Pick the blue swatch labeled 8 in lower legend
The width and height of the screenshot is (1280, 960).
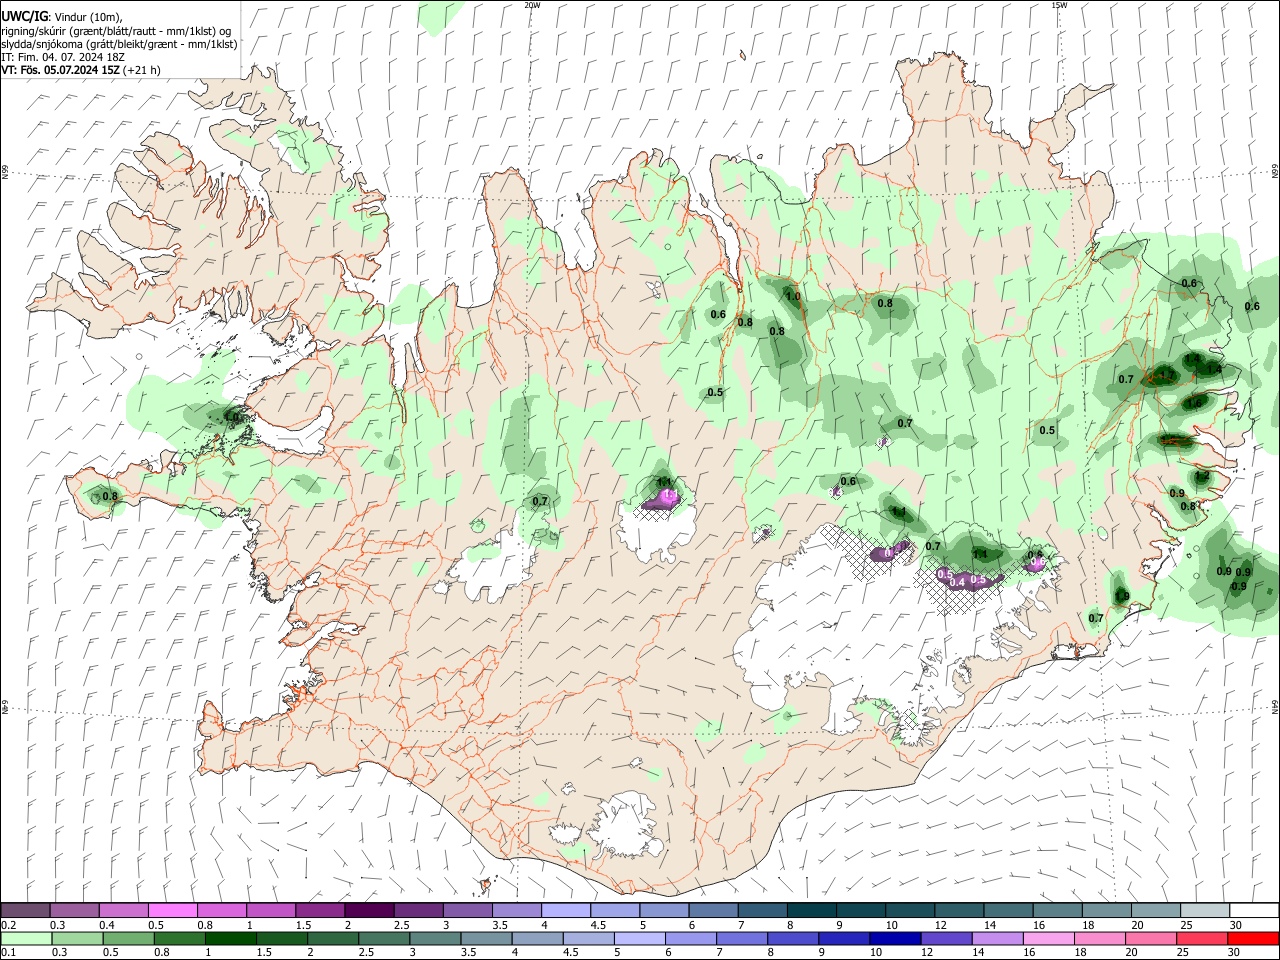pyautogui.click(x=793, y=939)
